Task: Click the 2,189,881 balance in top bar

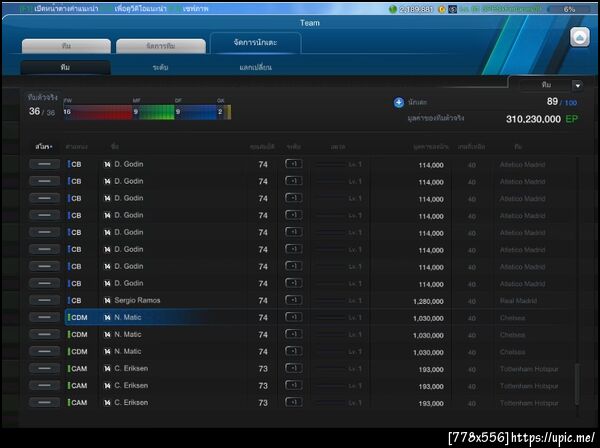Action: click(x=416, y=9)
